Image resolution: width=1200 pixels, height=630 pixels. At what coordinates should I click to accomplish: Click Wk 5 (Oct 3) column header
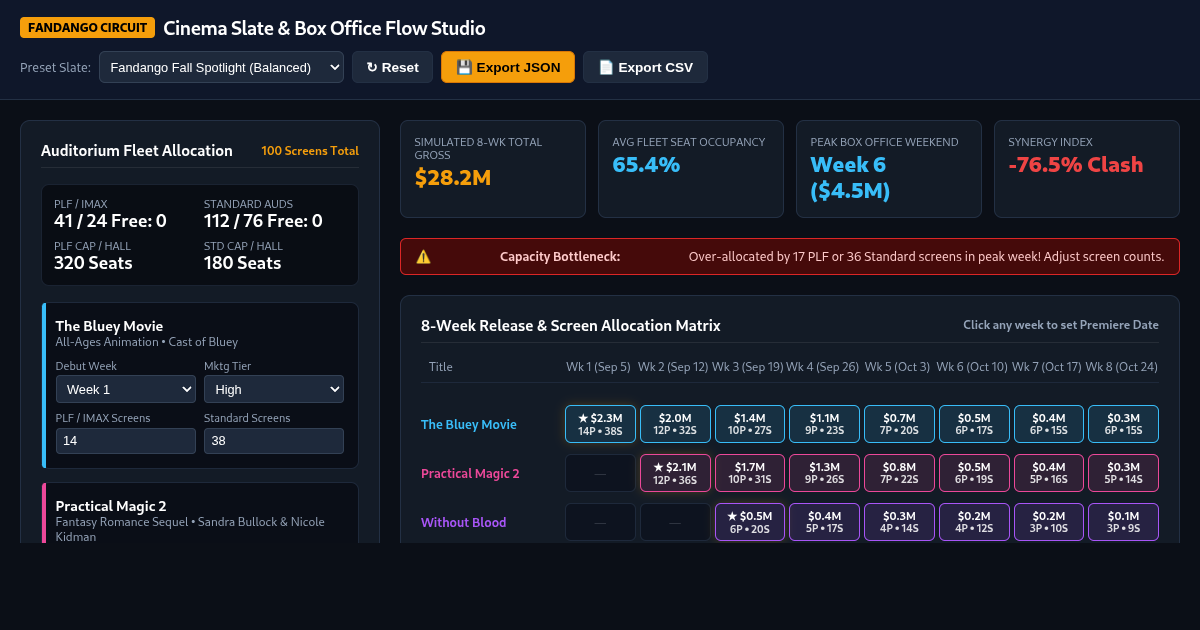pos(897,367)
